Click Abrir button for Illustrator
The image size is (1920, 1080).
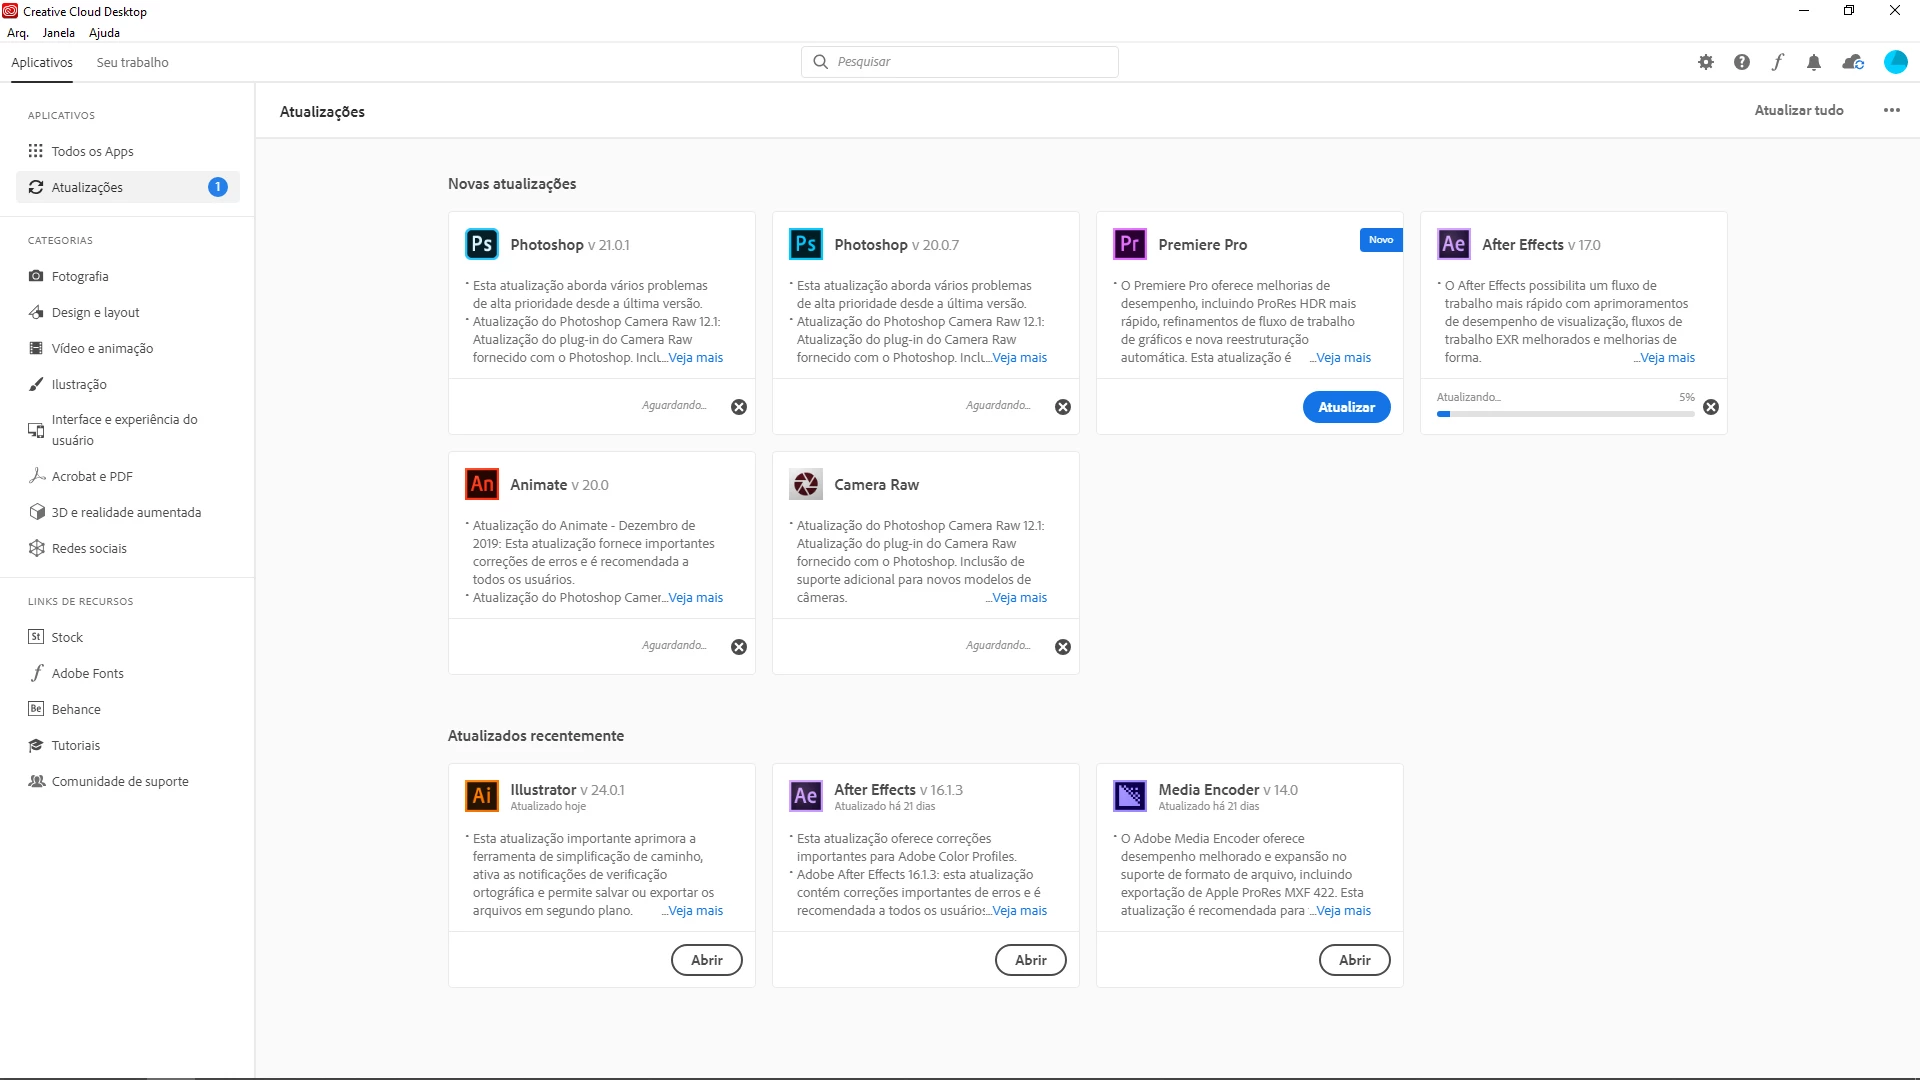706,960
